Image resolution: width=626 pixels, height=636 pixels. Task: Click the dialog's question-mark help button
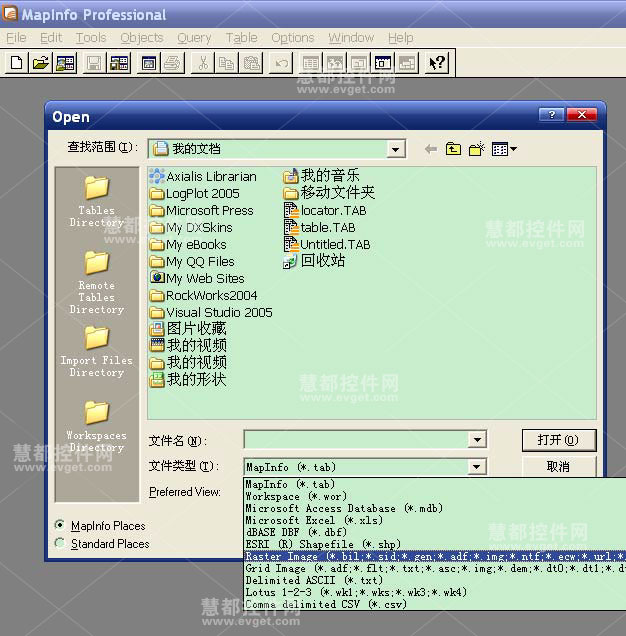(551, 115)
